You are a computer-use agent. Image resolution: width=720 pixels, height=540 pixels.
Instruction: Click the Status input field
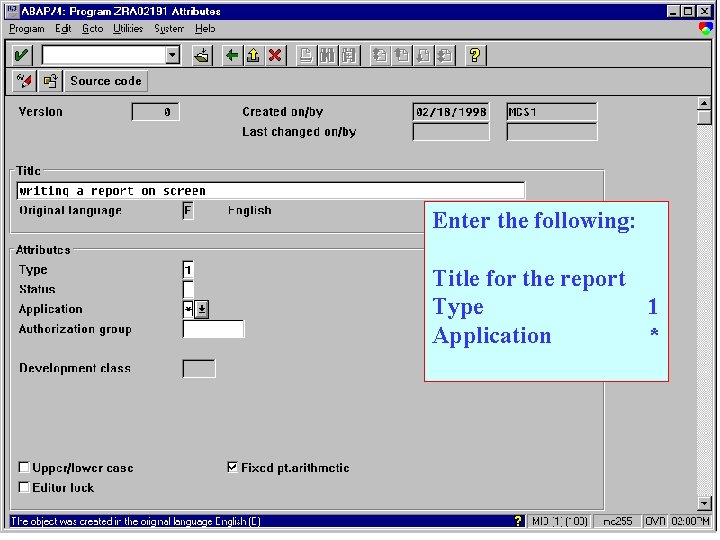[x=188, y=289]
